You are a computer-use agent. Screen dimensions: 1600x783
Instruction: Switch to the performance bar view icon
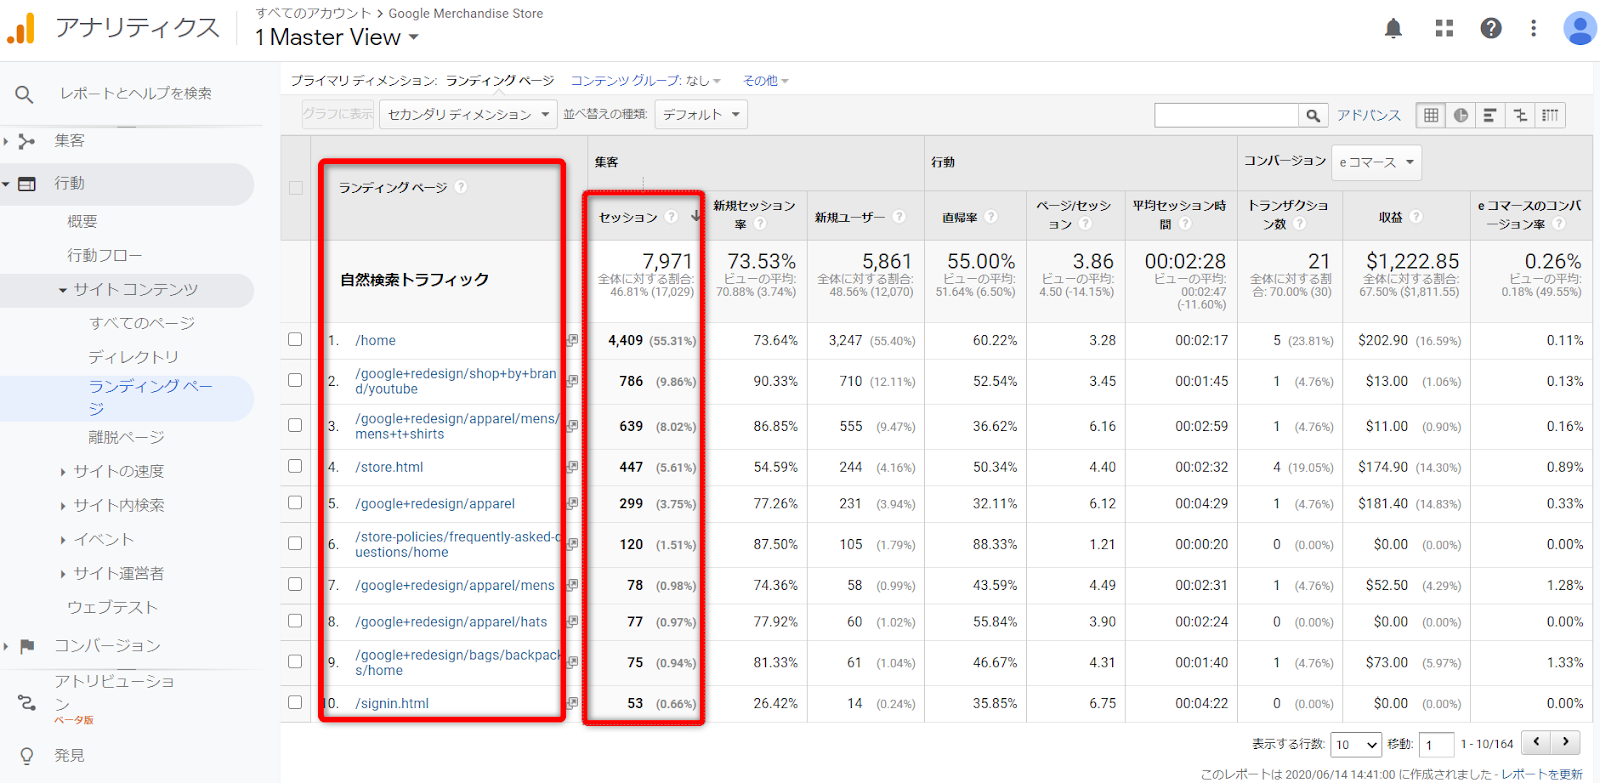tap(1490, 115)
